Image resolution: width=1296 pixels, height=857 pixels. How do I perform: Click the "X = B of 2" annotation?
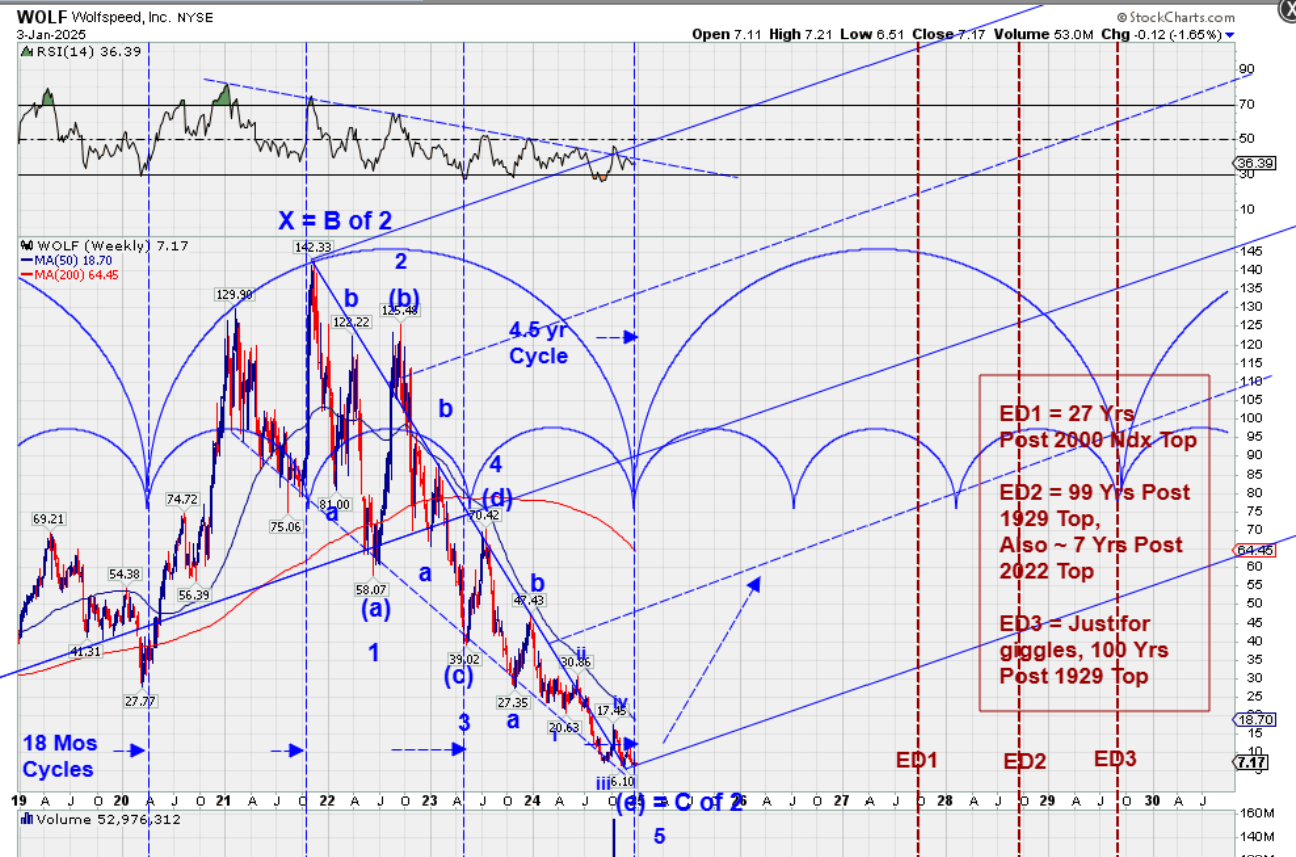335,221
